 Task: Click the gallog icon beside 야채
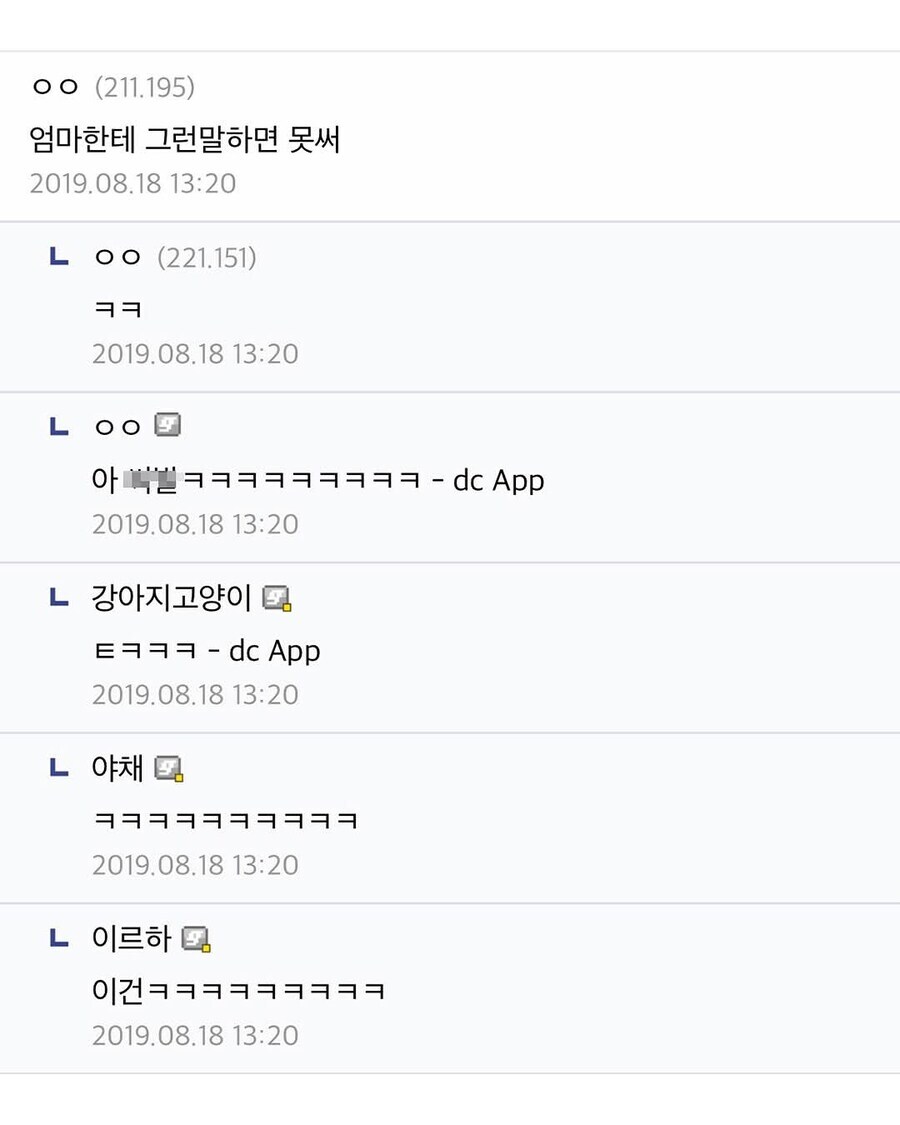tap(169, 769)
